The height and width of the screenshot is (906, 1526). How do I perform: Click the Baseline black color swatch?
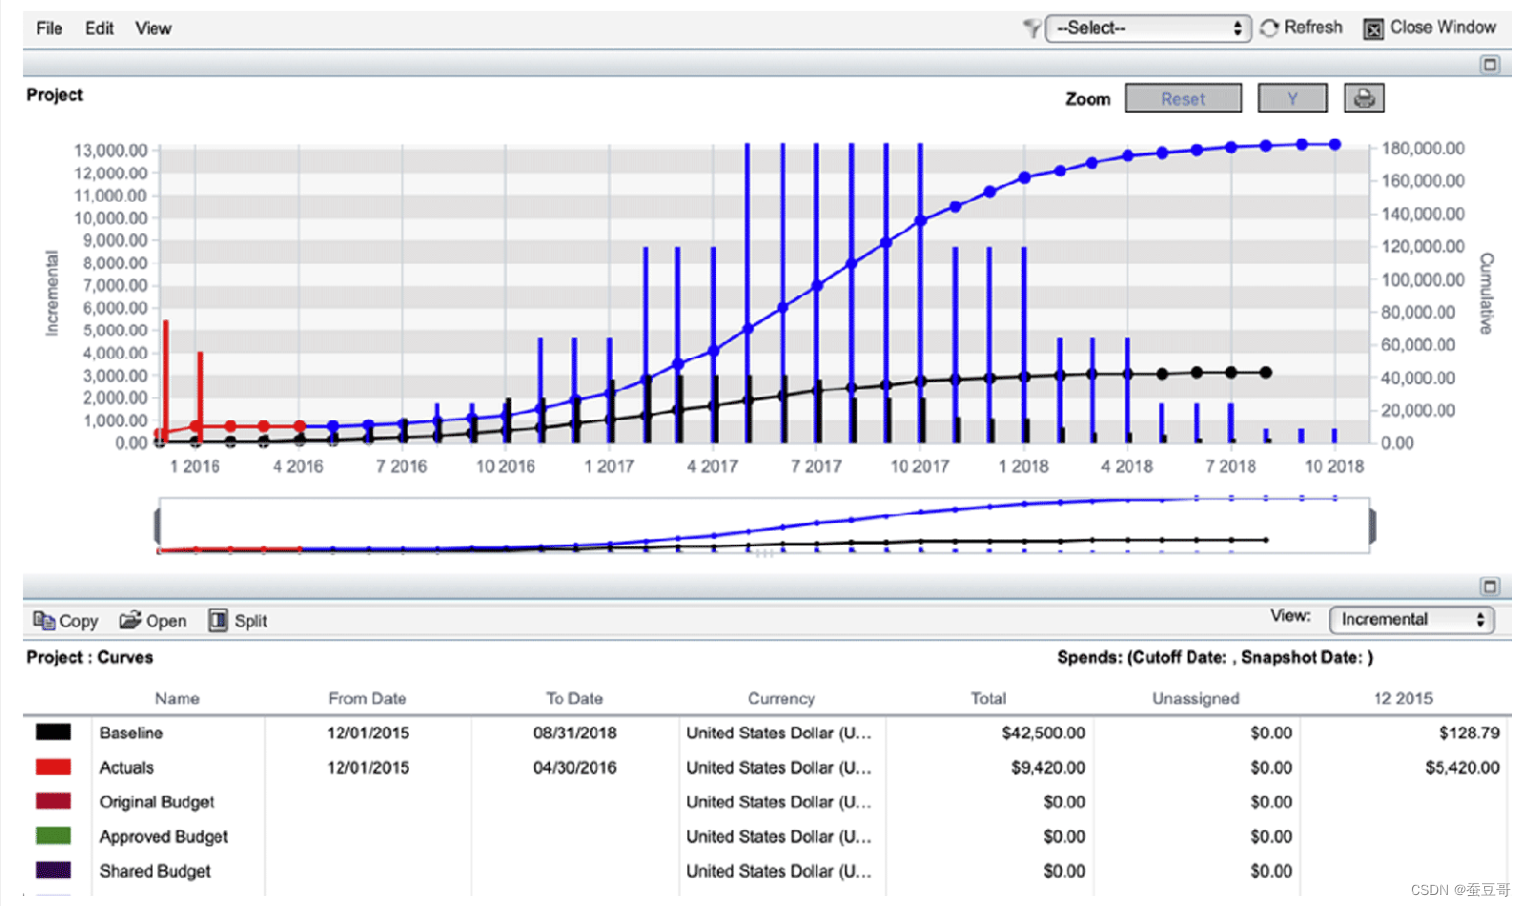53,732
